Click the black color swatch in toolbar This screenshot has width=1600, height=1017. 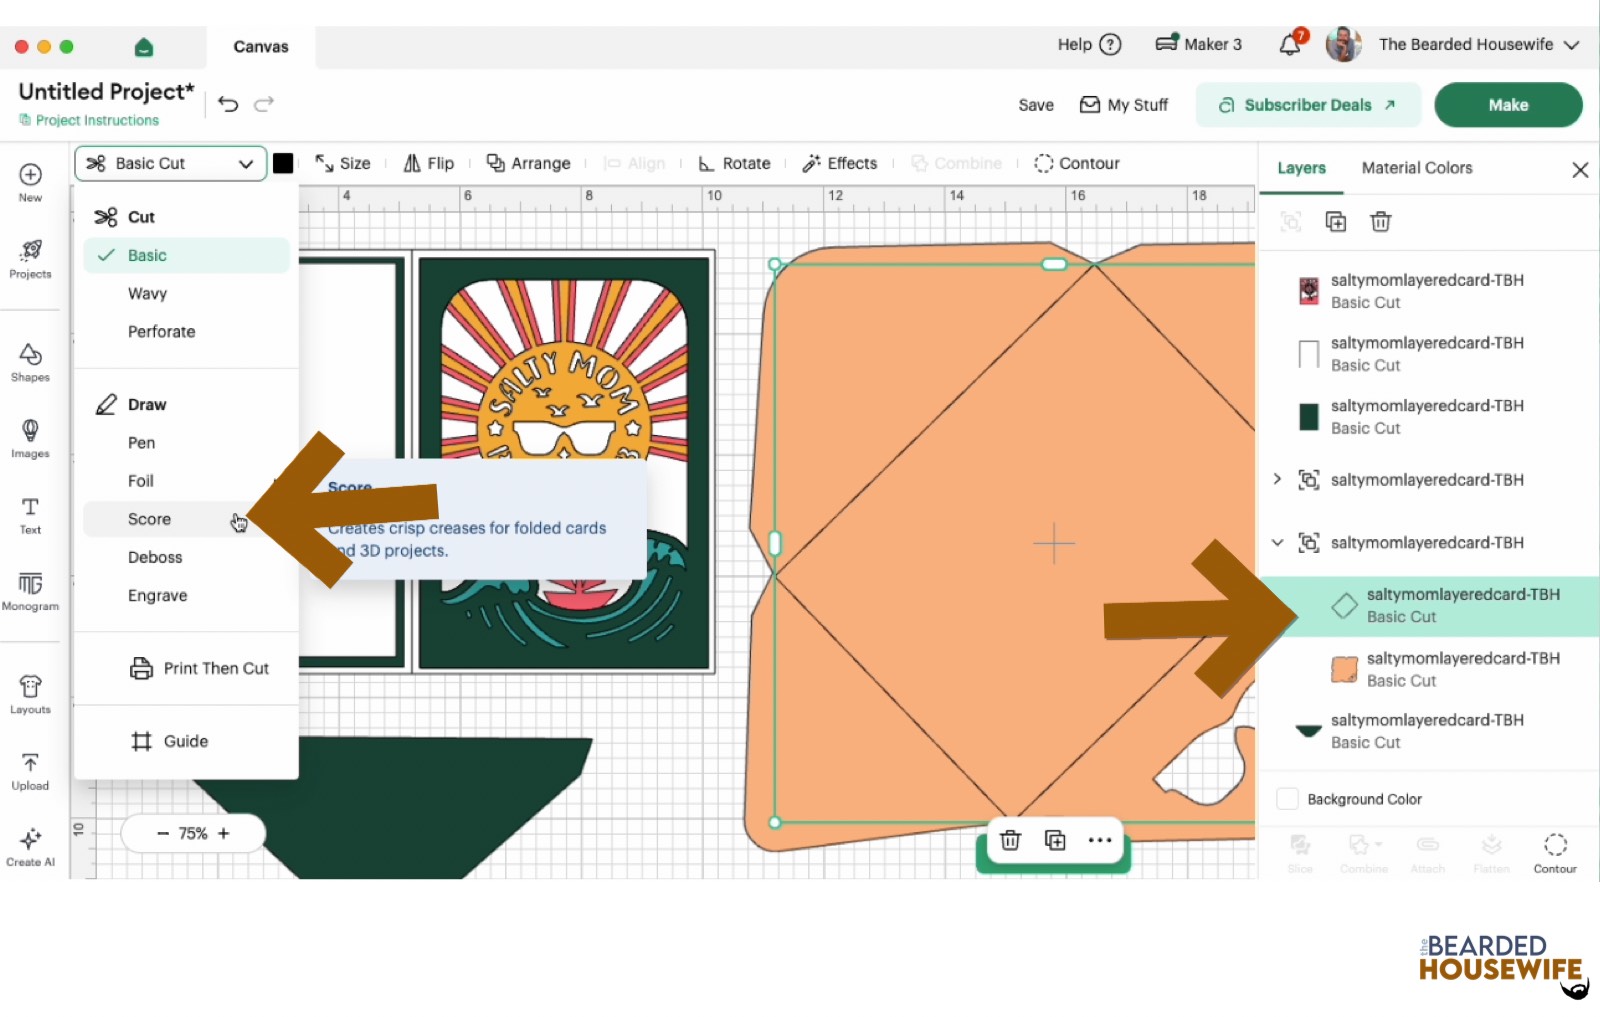[x=283, y=163]
